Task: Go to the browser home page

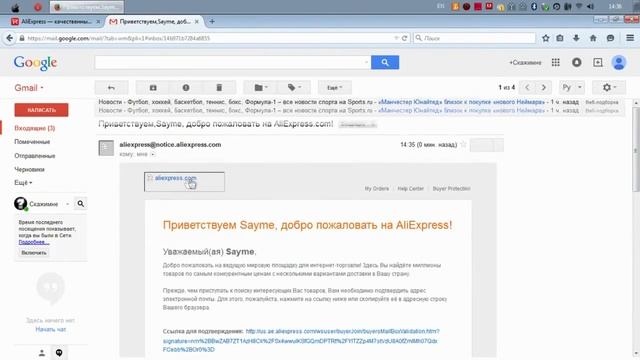Action: tap(593, 38)
